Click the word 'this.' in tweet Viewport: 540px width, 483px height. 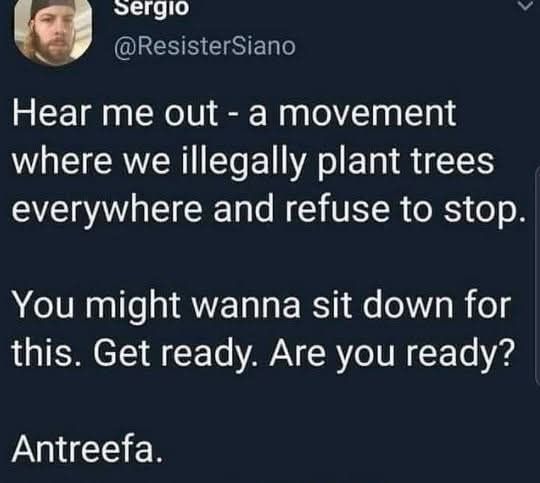(x=47, y=353)
